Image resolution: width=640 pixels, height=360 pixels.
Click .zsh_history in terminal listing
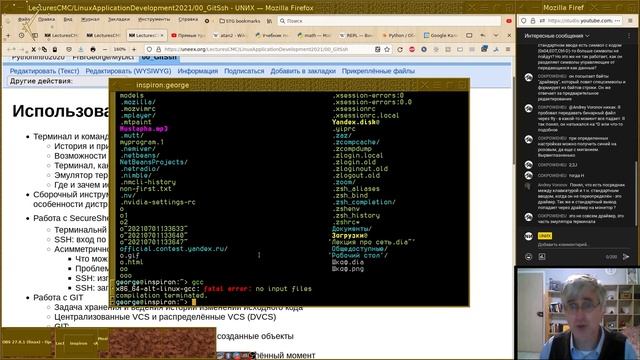click(356, 215)
